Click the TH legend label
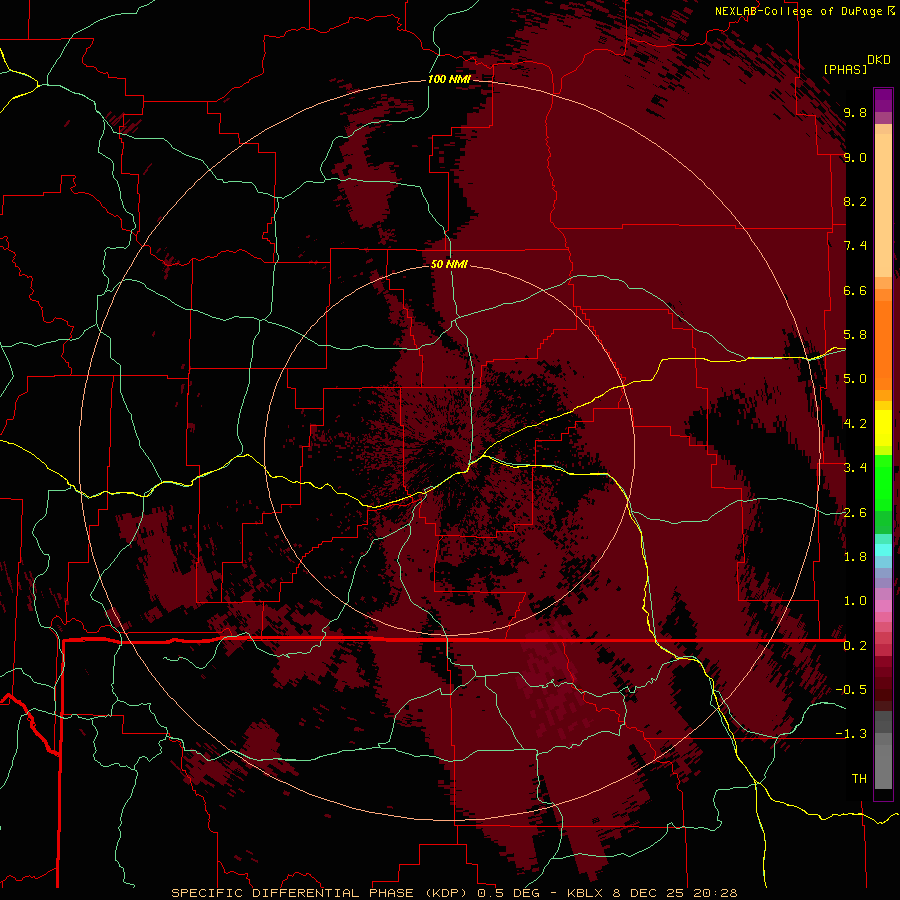 [859, 779]
